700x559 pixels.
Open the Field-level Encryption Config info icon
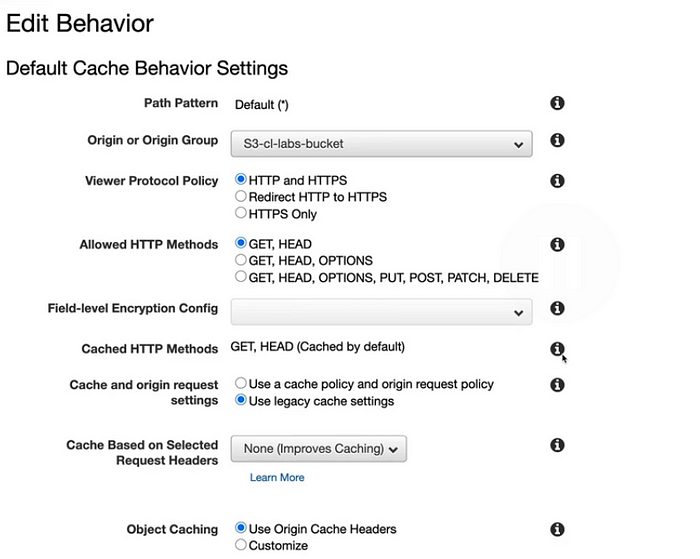pyautogui.click(x=557, y=309)
